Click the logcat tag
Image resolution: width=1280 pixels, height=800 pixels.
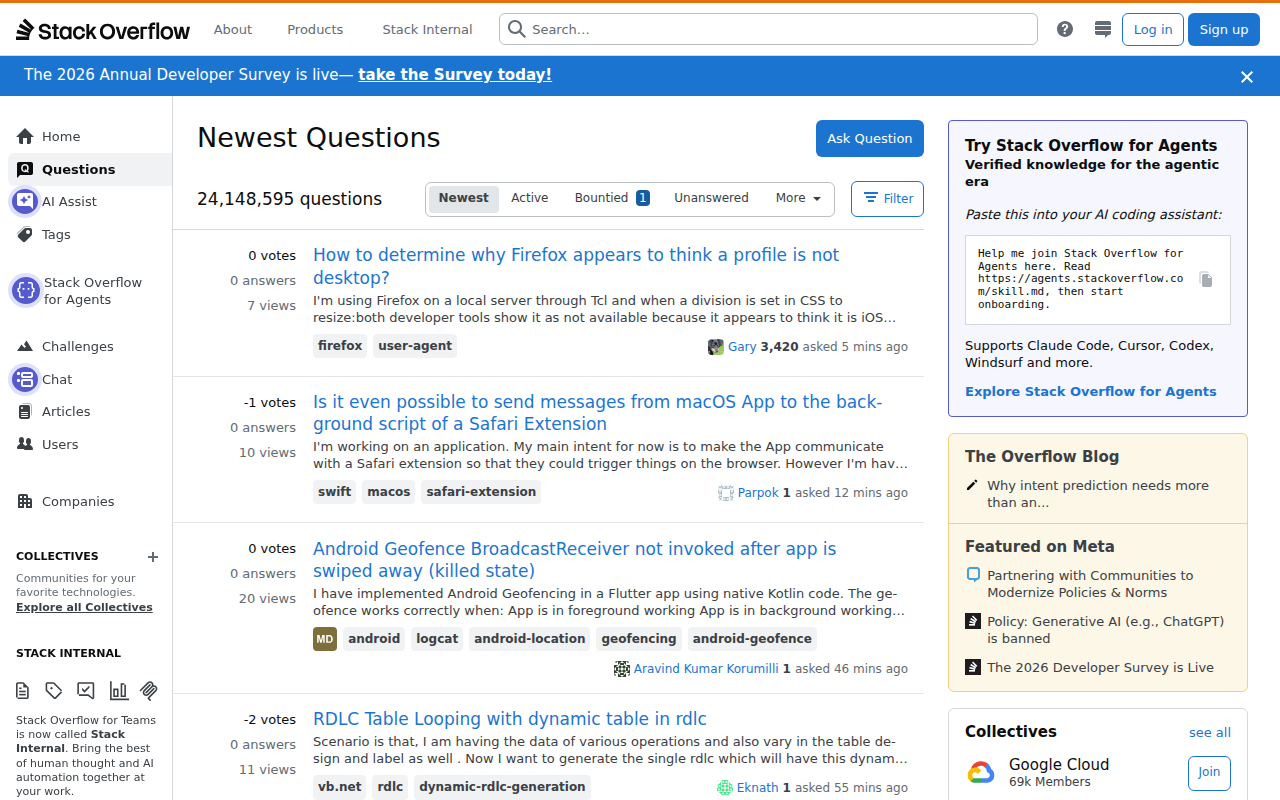coord(437,639)
